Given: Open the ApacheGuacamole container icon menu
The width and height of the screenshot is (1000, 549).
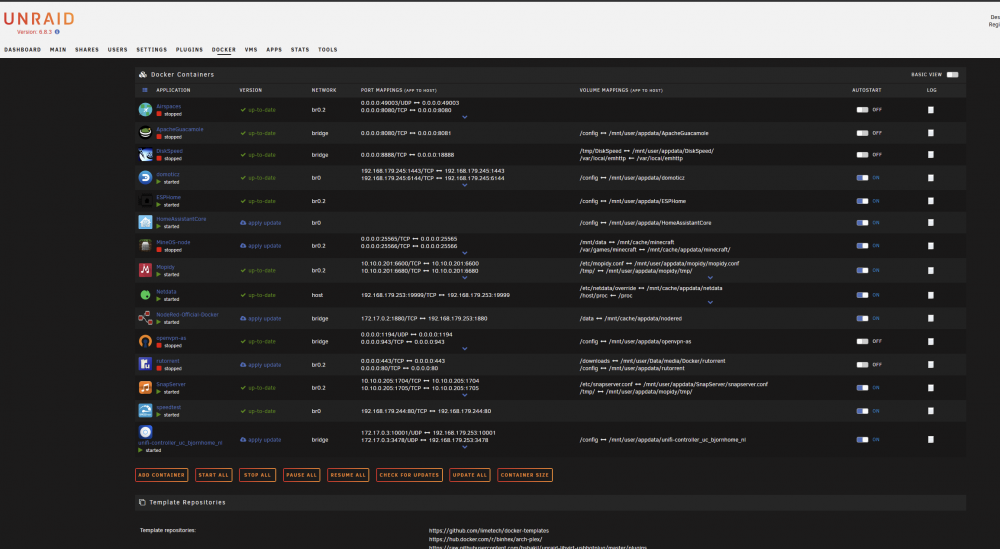Looking at the screenshot, I should (145, 133).
